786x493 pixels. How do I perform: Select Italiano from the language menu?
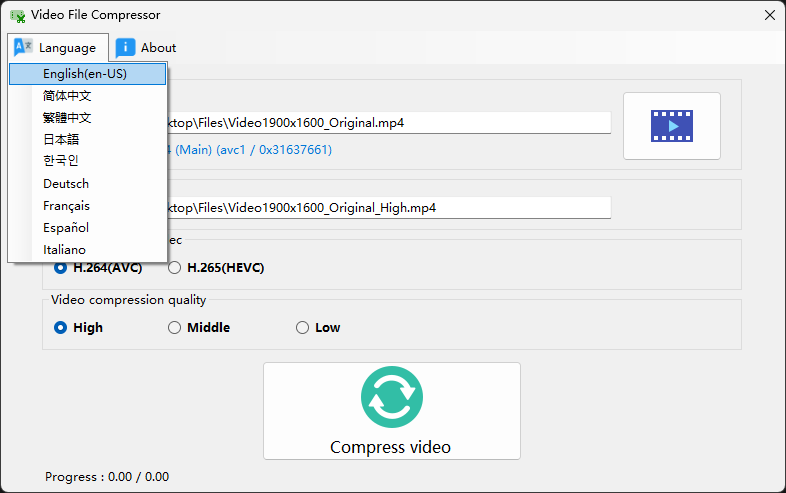(87, 250)
